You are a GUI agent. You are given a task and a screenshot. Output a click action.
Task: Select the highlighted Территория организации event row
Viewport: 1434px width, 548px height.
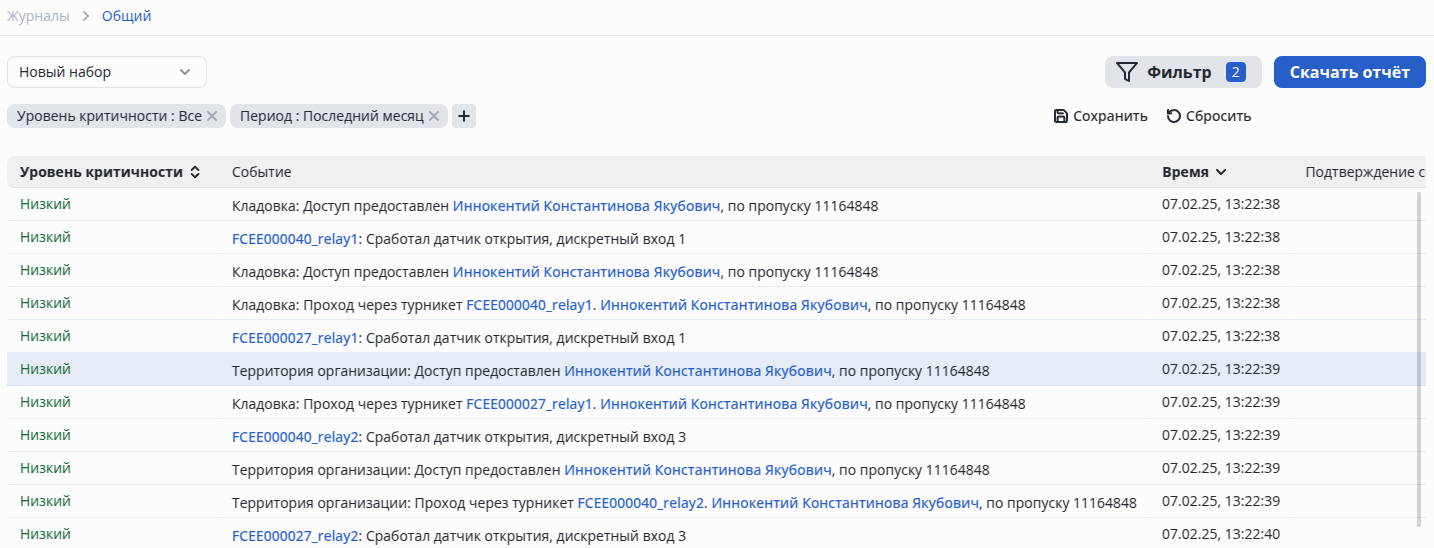610,370
